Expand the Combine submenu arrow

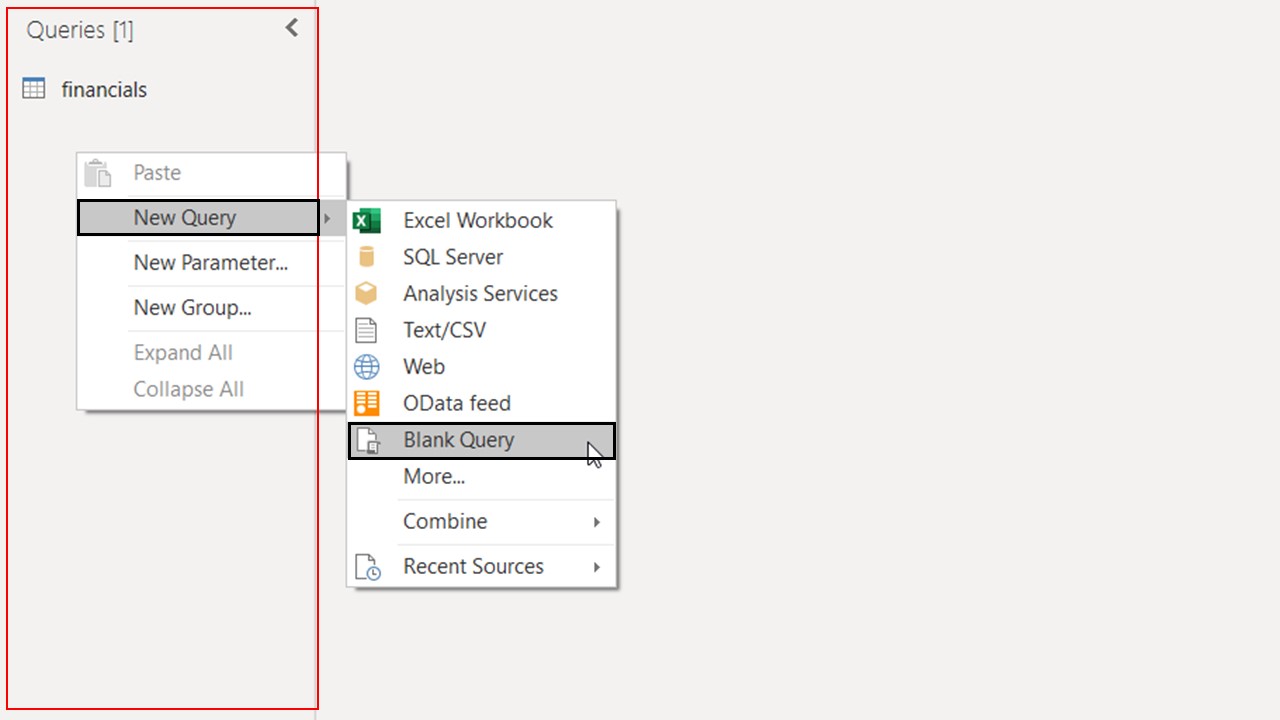tap(597, 522)
